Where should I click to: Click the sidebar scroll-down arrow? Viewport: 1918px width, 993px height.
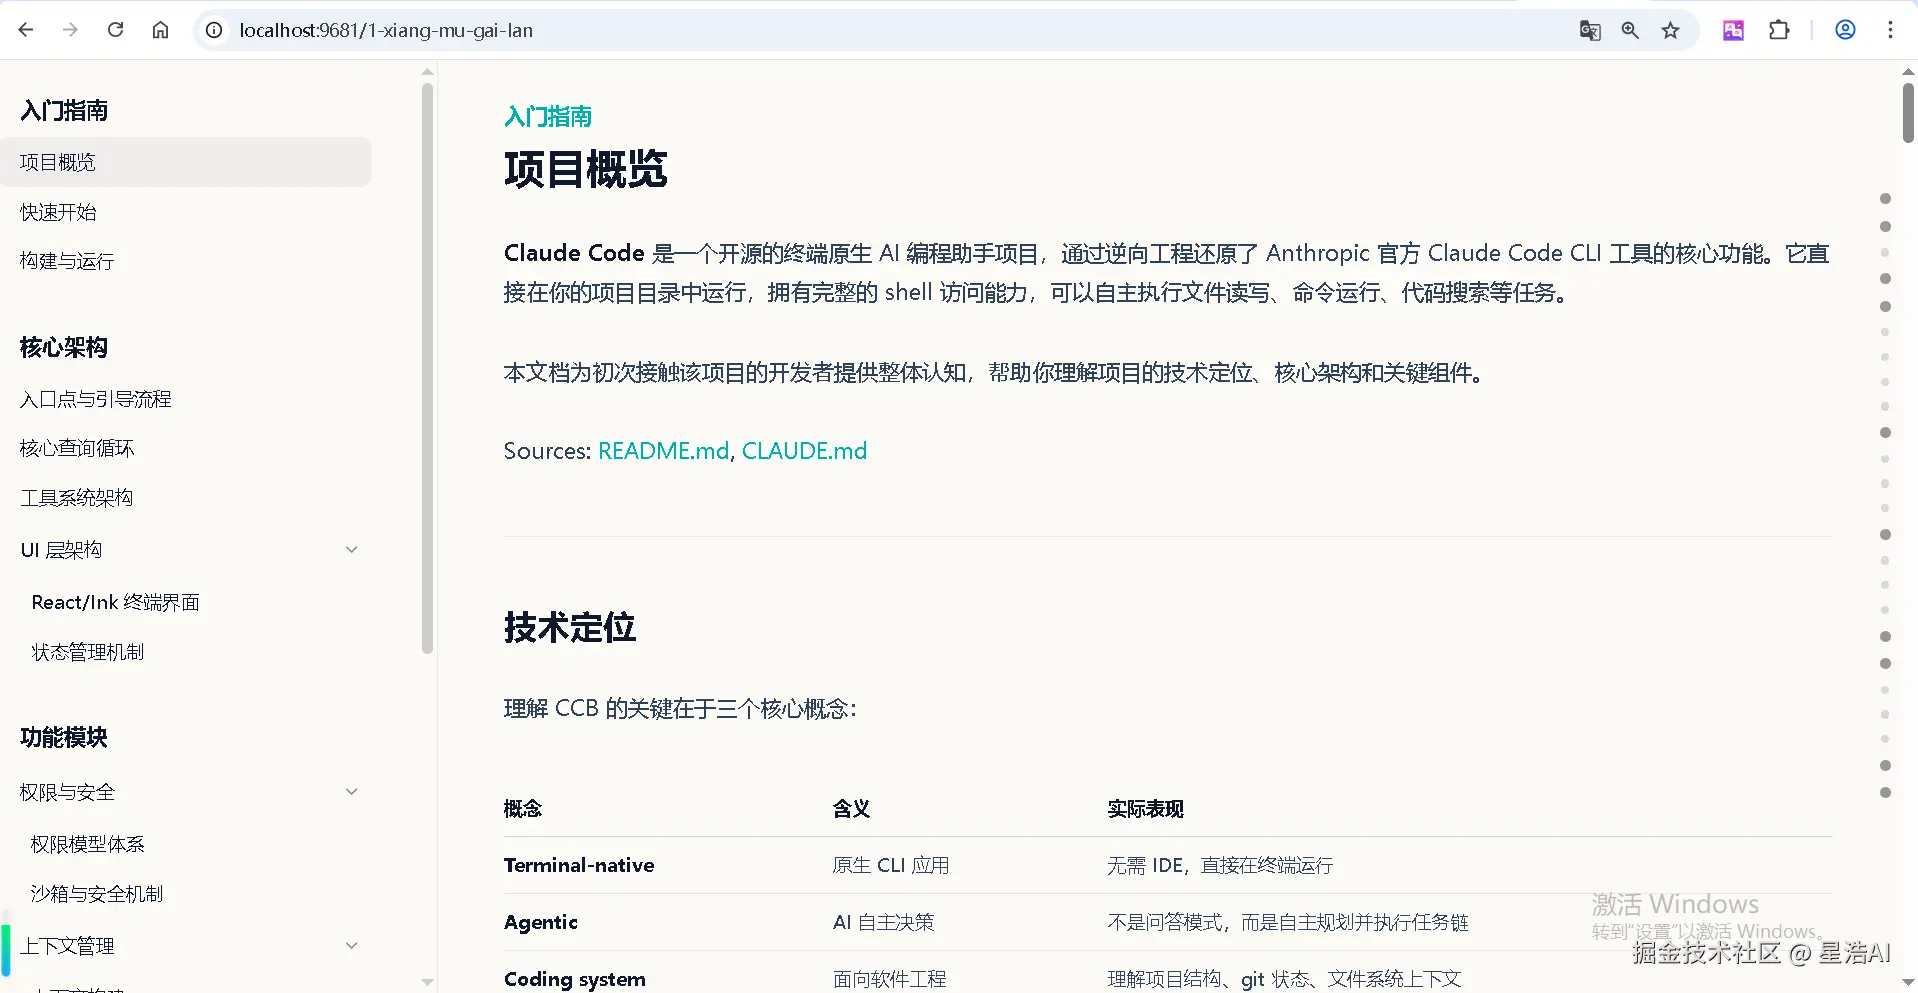[x=428, y=983]
